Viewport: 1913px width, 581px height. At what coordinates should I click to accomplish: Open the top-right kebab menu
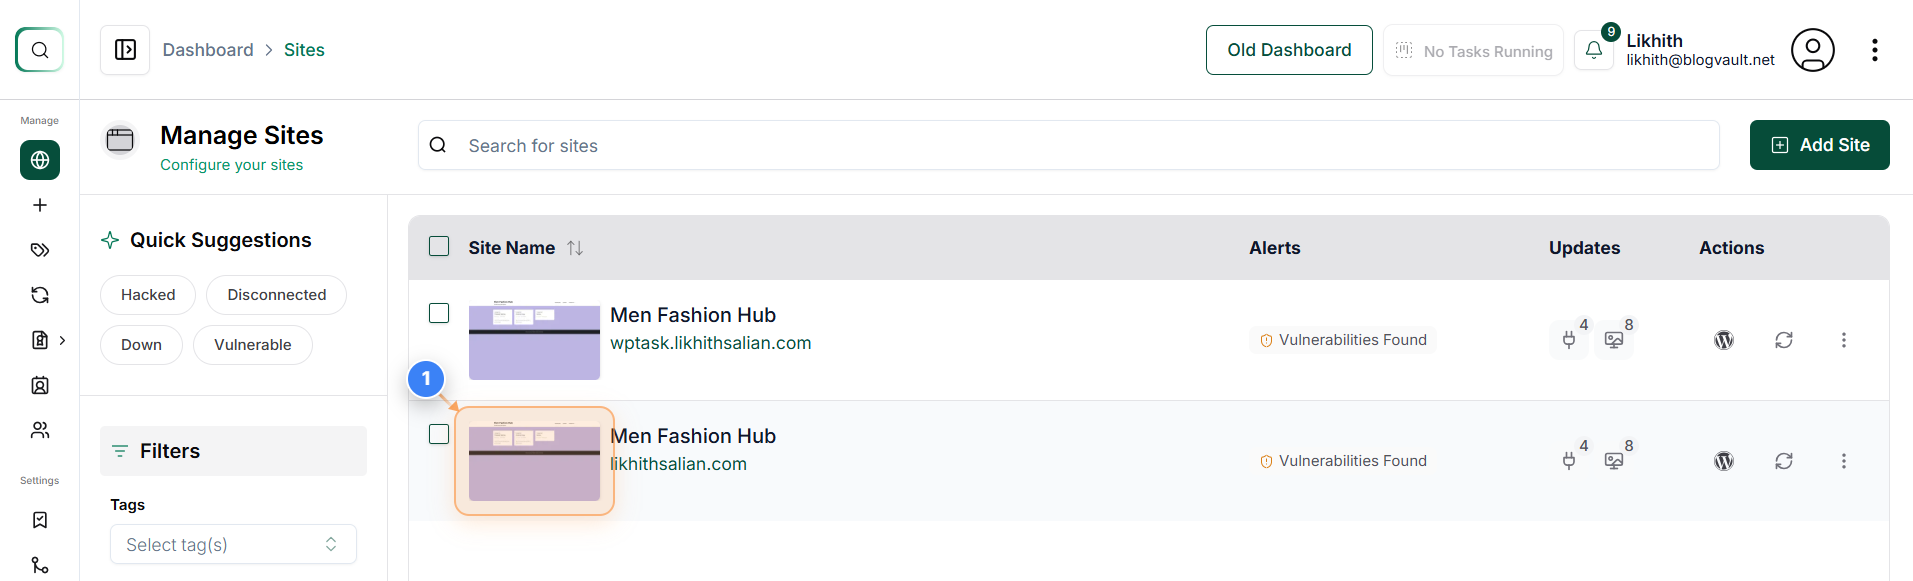(1875, 50)
